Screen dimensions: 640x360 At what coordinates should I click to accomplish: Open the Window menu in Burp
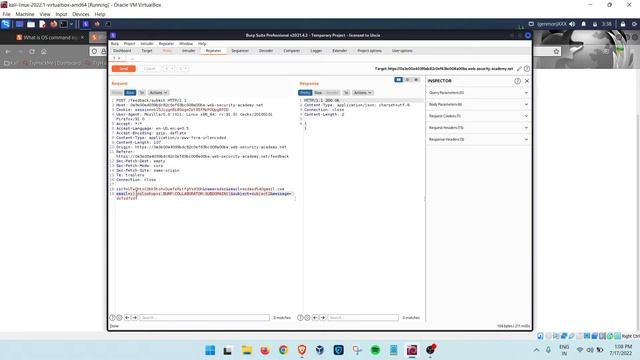tap(186, 44)
